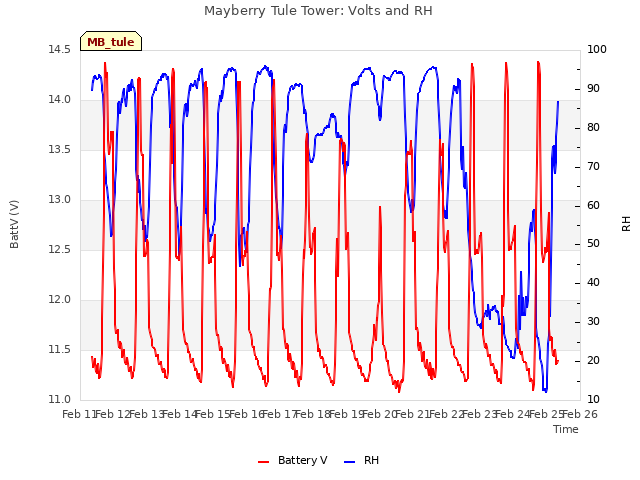Click the 20 tick on RH axis
640x480 pixels.
[593, 360]
